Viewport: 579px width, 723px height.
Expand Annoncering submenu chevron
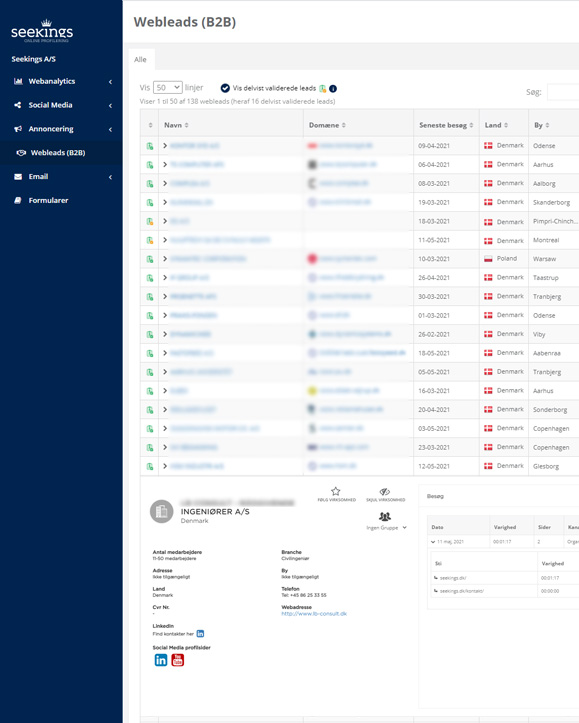point(110,130)
